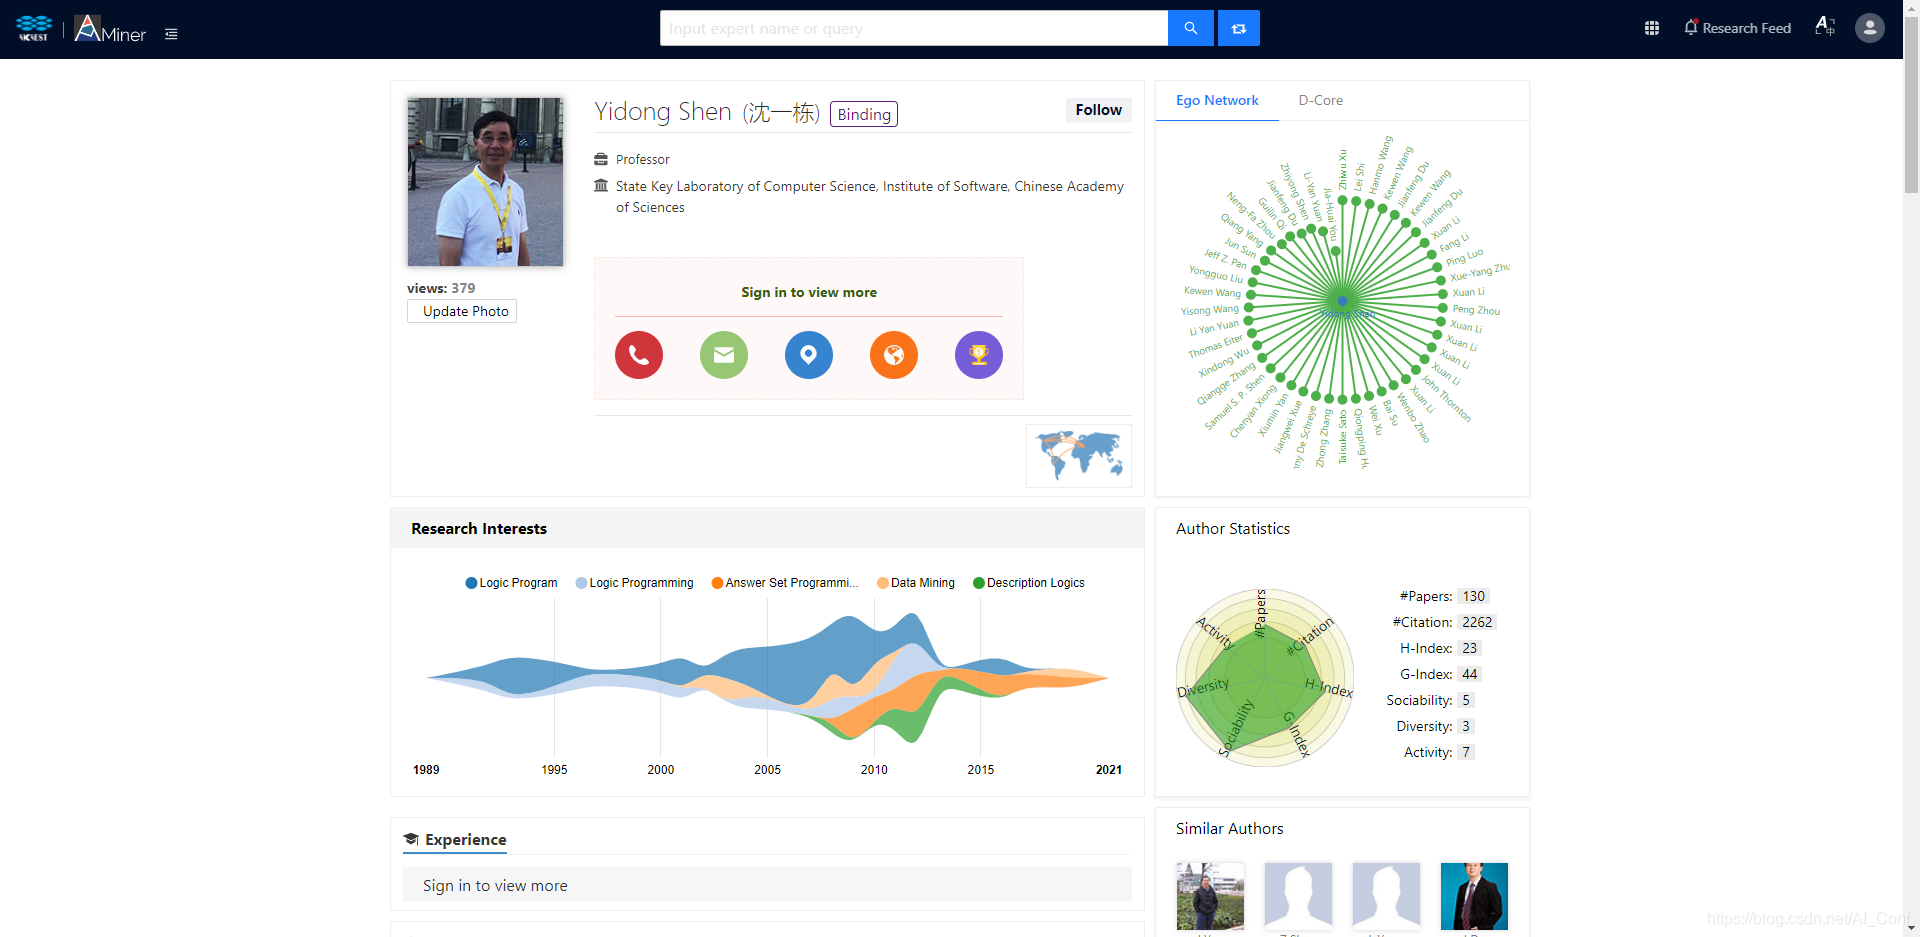
Task: Switch to the Ego Network tab
Action: 1217,100
